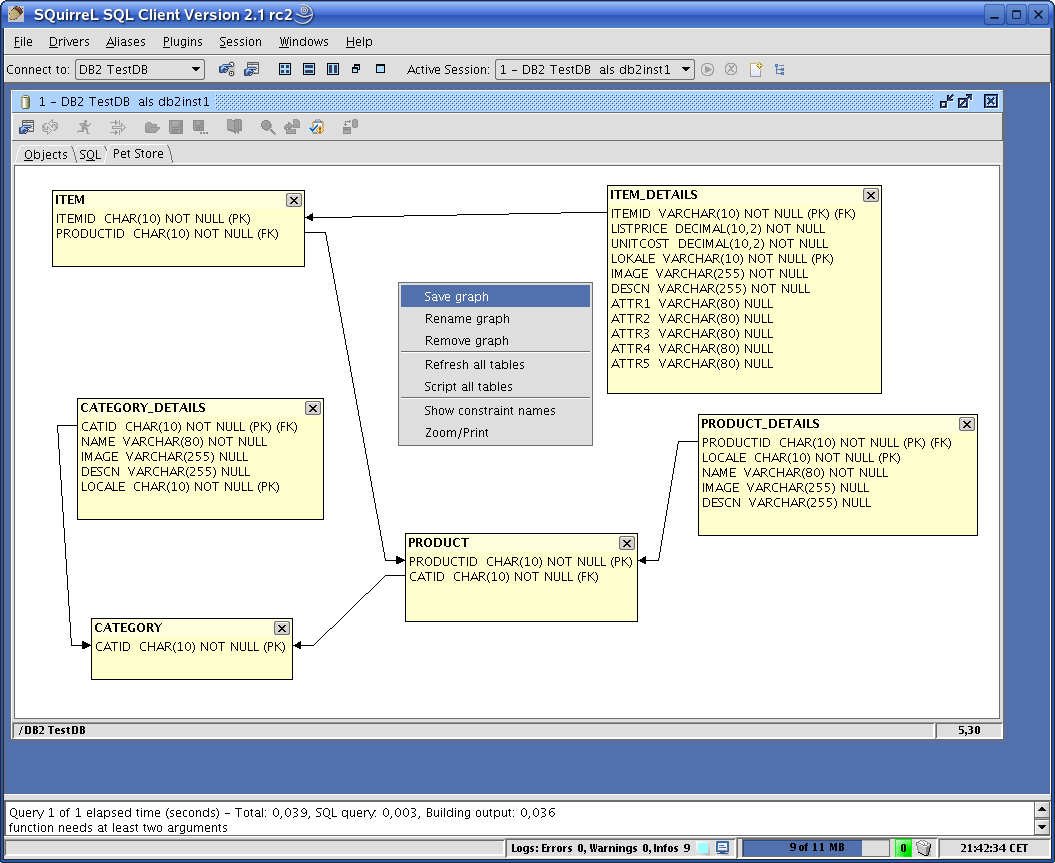
Task: Switch to the SQL tab
Action: 90,154
